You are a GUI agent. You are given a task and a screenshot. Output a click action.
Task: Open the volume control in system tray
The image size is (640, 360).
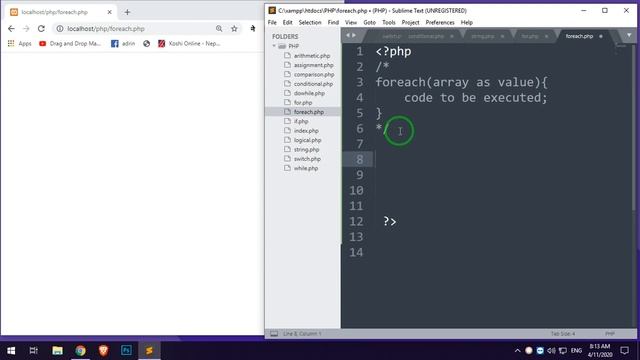(551, 351)
